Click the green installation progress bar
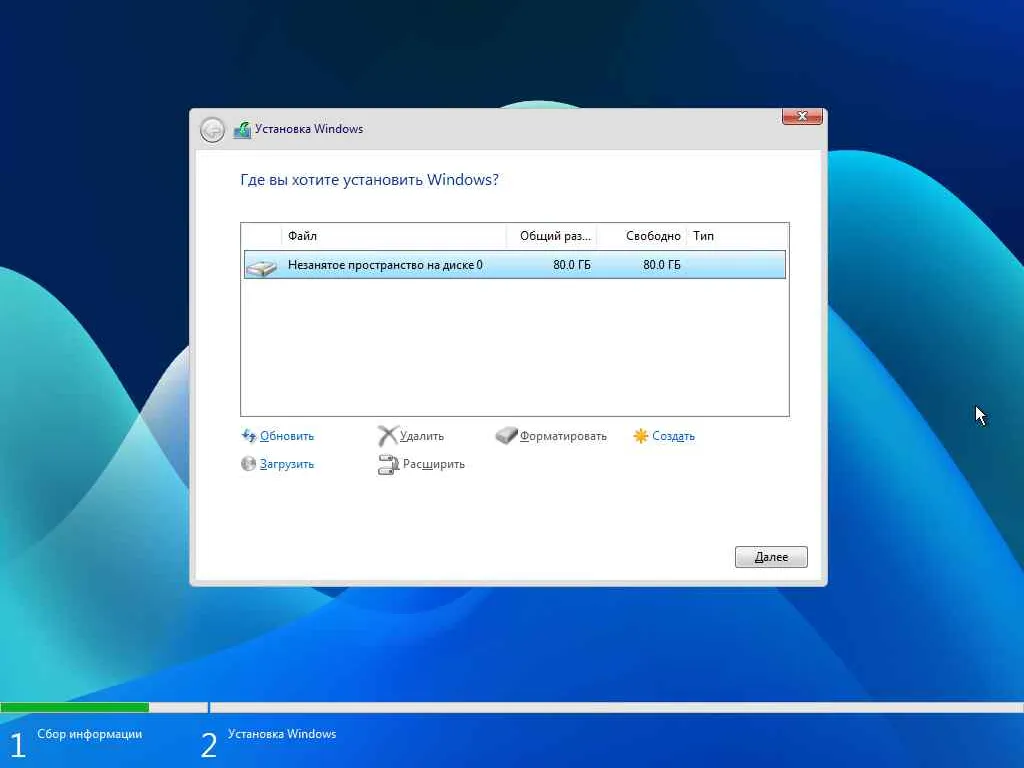The width and height of the screenshot is (1024, 768). click(x=74, y=707)
